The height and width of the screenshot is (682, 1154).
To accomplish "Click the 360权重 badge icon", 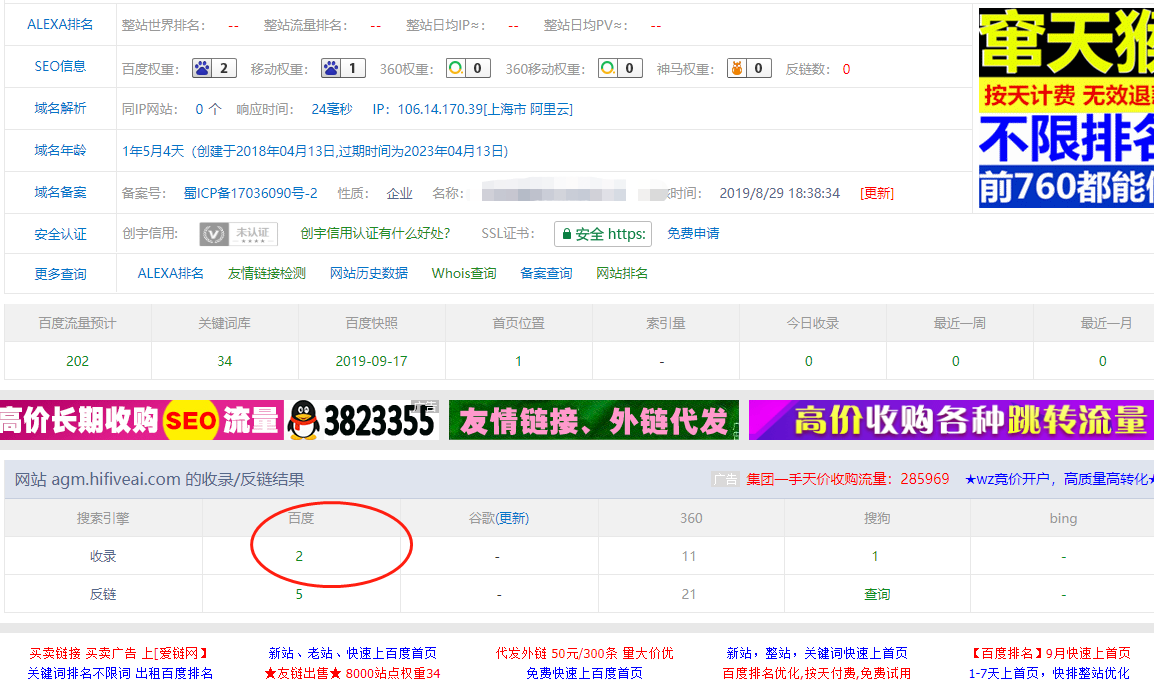I will (468, 68).
